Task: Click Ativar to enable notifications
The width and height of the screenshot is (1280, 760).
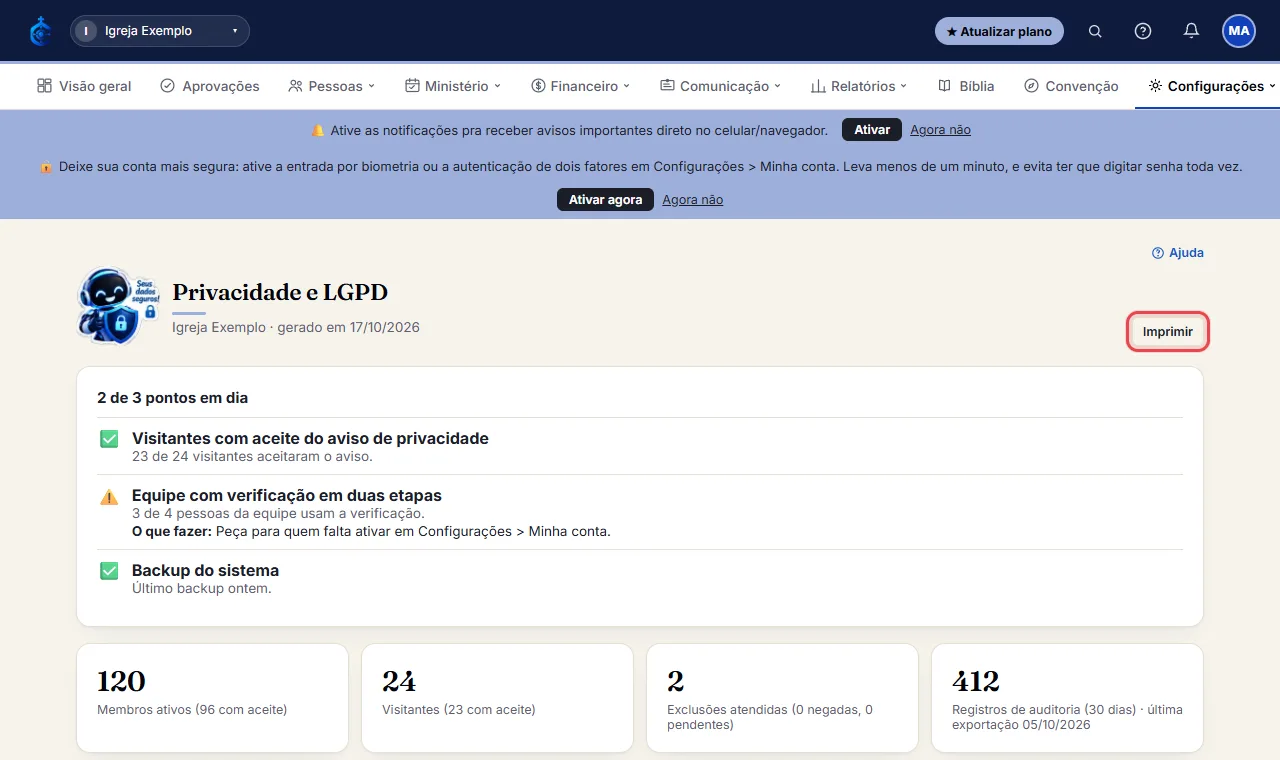Action: click(872, 130)
